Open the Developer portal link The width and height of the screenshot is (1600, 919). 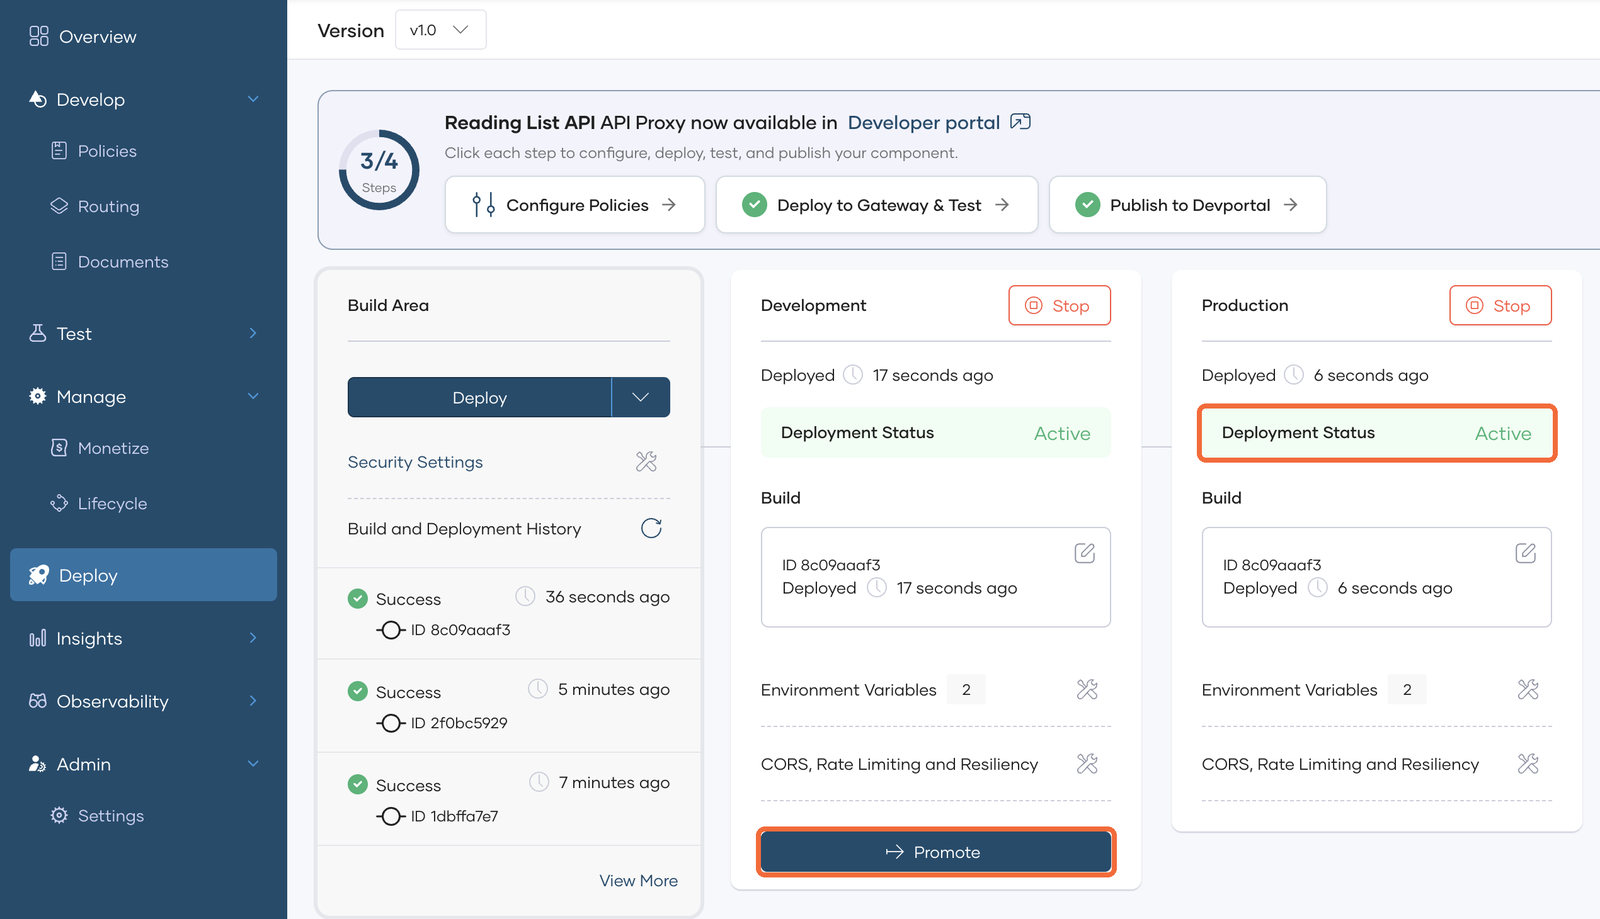pos(924,122)
